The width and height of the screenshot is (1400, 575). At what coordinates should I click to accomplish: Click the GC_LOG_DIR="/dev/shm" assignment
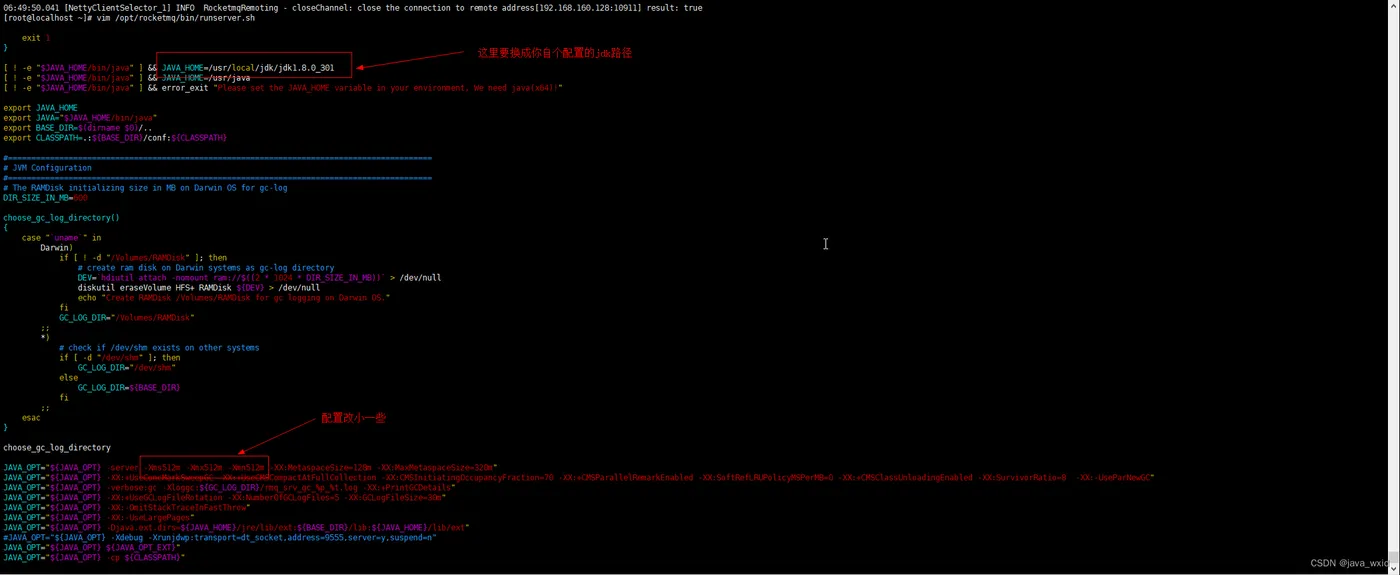pos(126,367)
